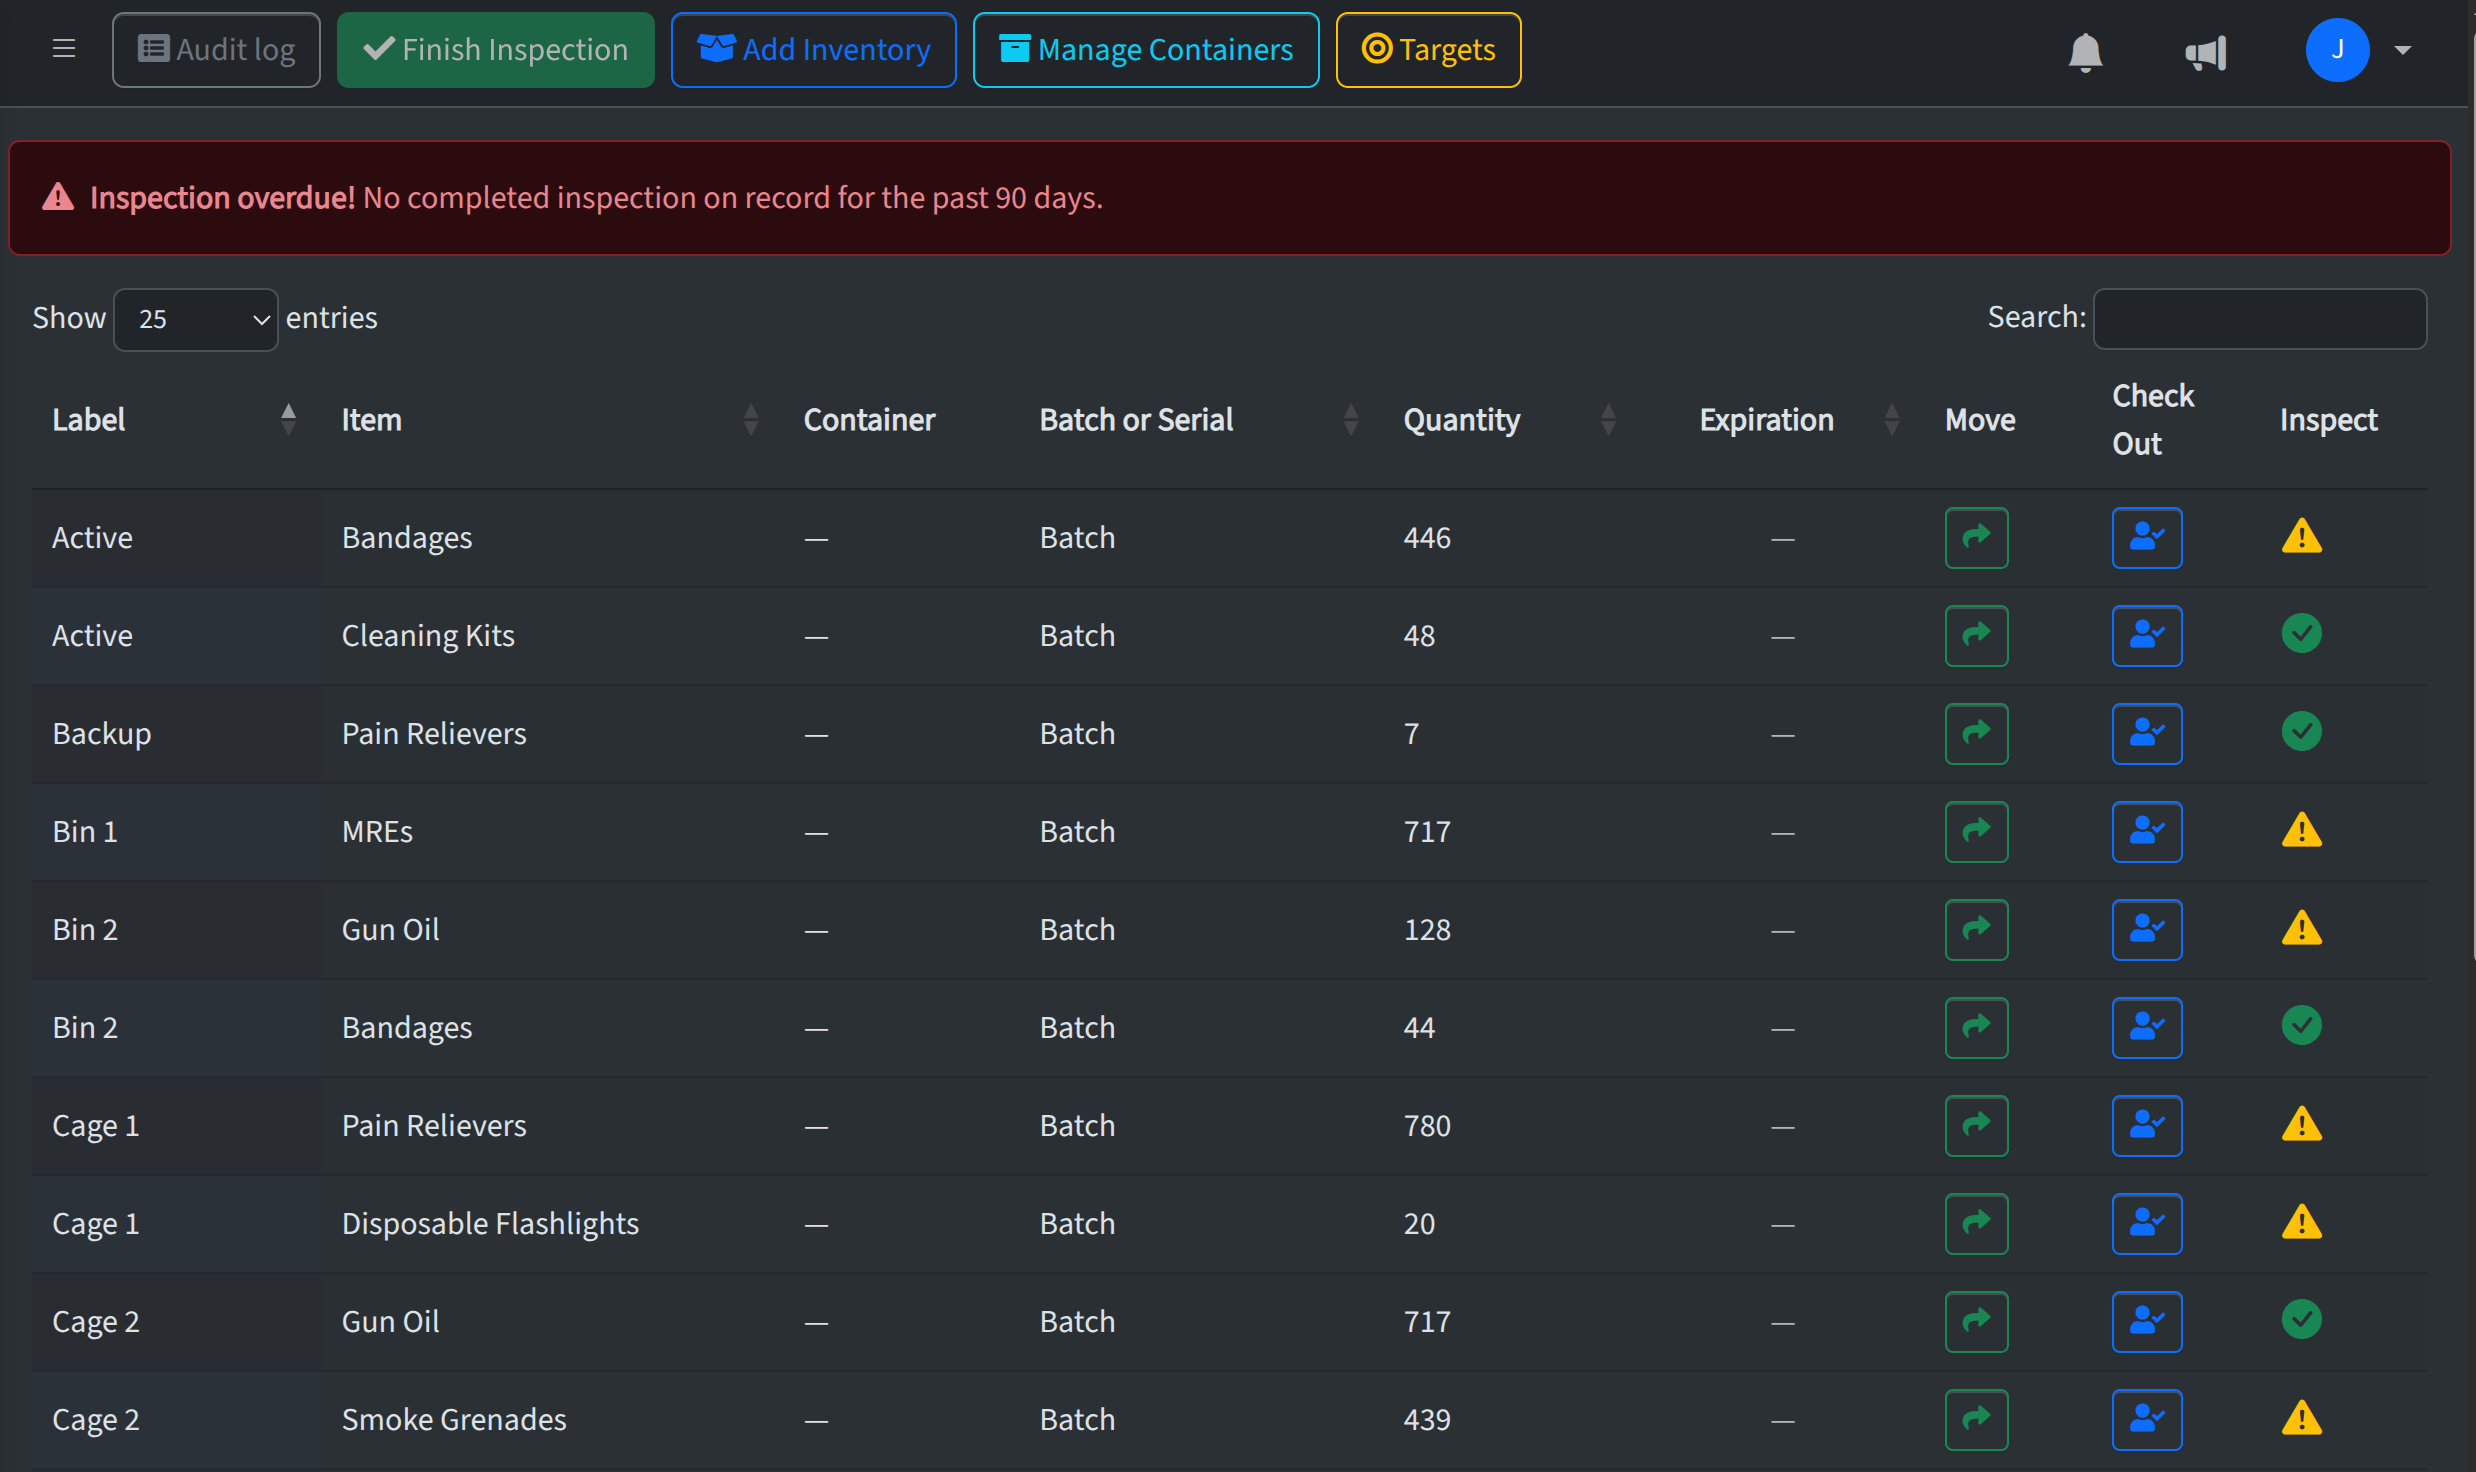Screen dimensions: 2476x1472
Task: Toggle inspect checkmark for Cage 2 Gun Oil
Action: (x=2301, y=1320)
